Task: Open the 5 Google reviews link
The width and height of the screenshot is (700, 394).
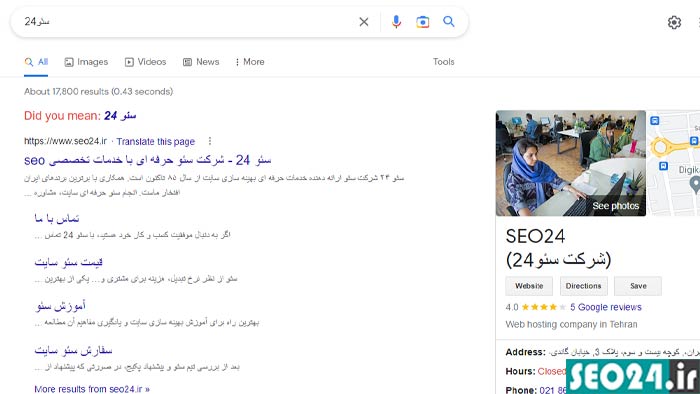Action: [606, 307]
